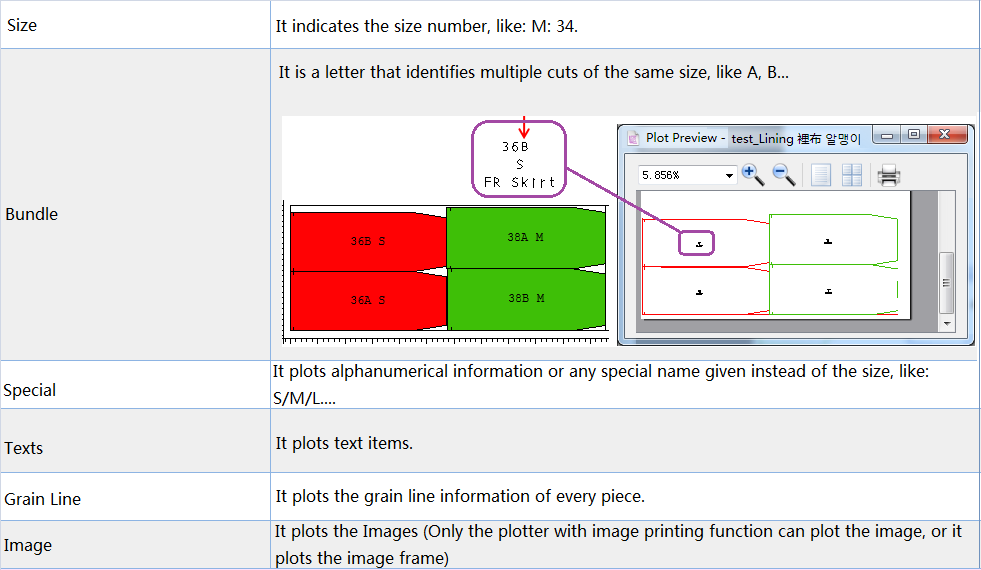Viewport: 981px width, 570px height.
Task: Click the Grain Line row label
Action: [x=43, y=499]
